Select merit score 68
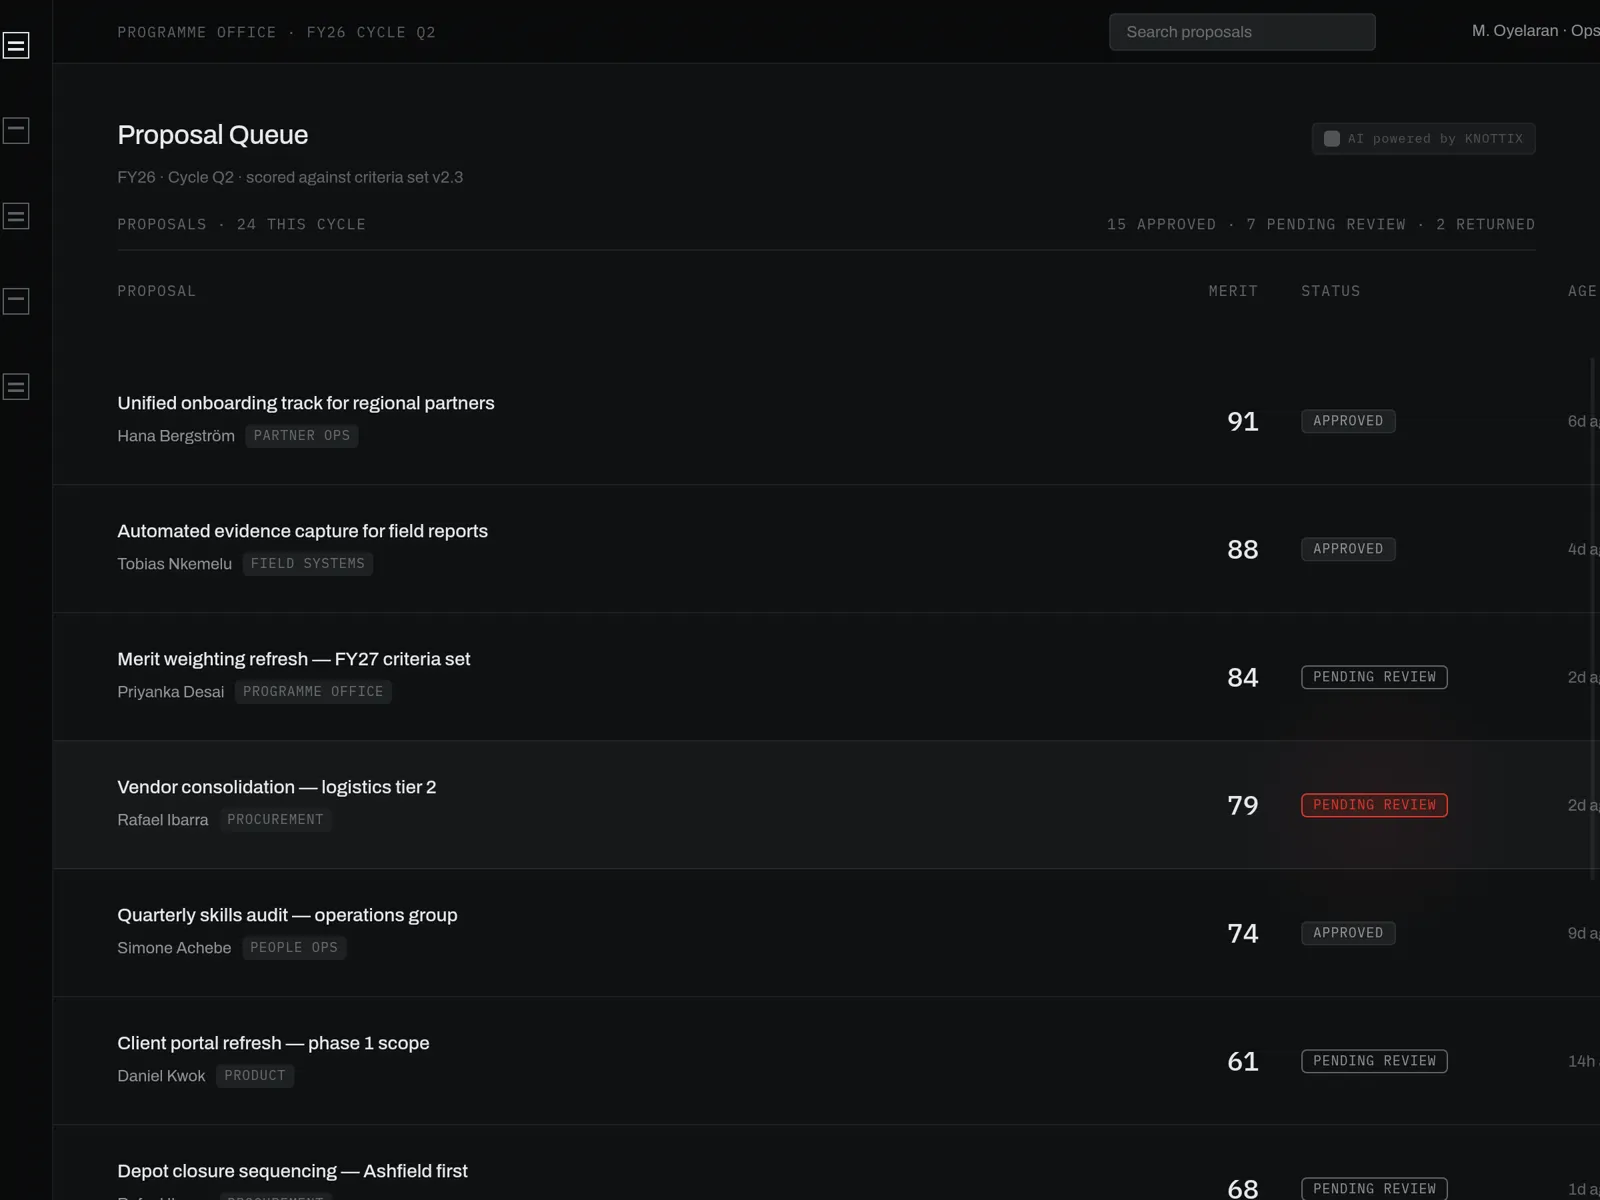 click(1243, 1188)
